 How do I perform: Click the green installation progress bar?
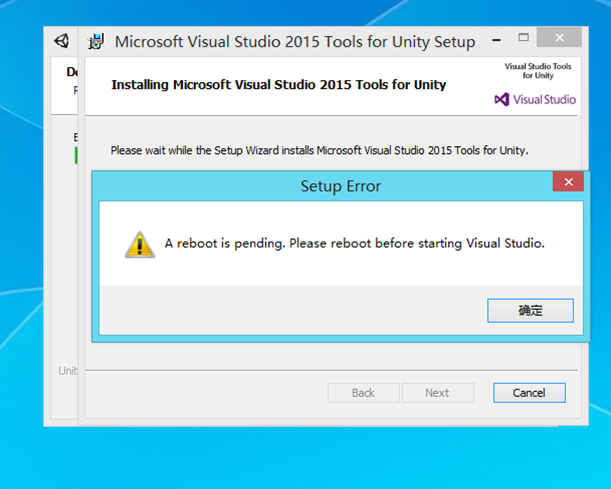(76, 156)
